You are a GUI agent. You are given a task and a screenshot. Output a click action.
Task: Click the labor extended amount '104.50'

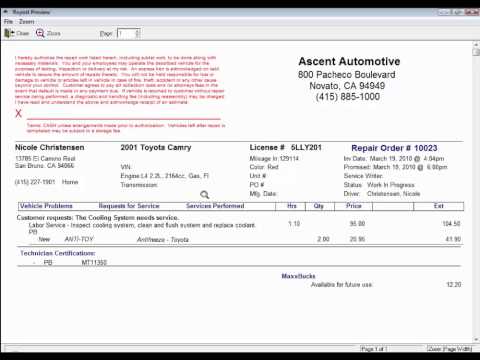[451, 224]
